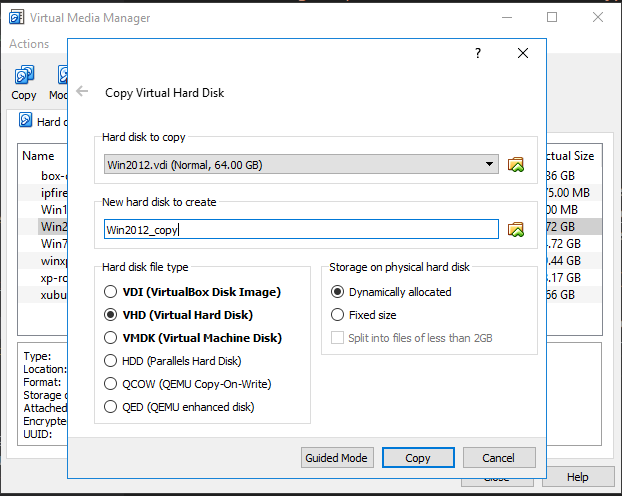Select the xubu disk row in list
Screen dimensions: 622x496
[54, 295]
